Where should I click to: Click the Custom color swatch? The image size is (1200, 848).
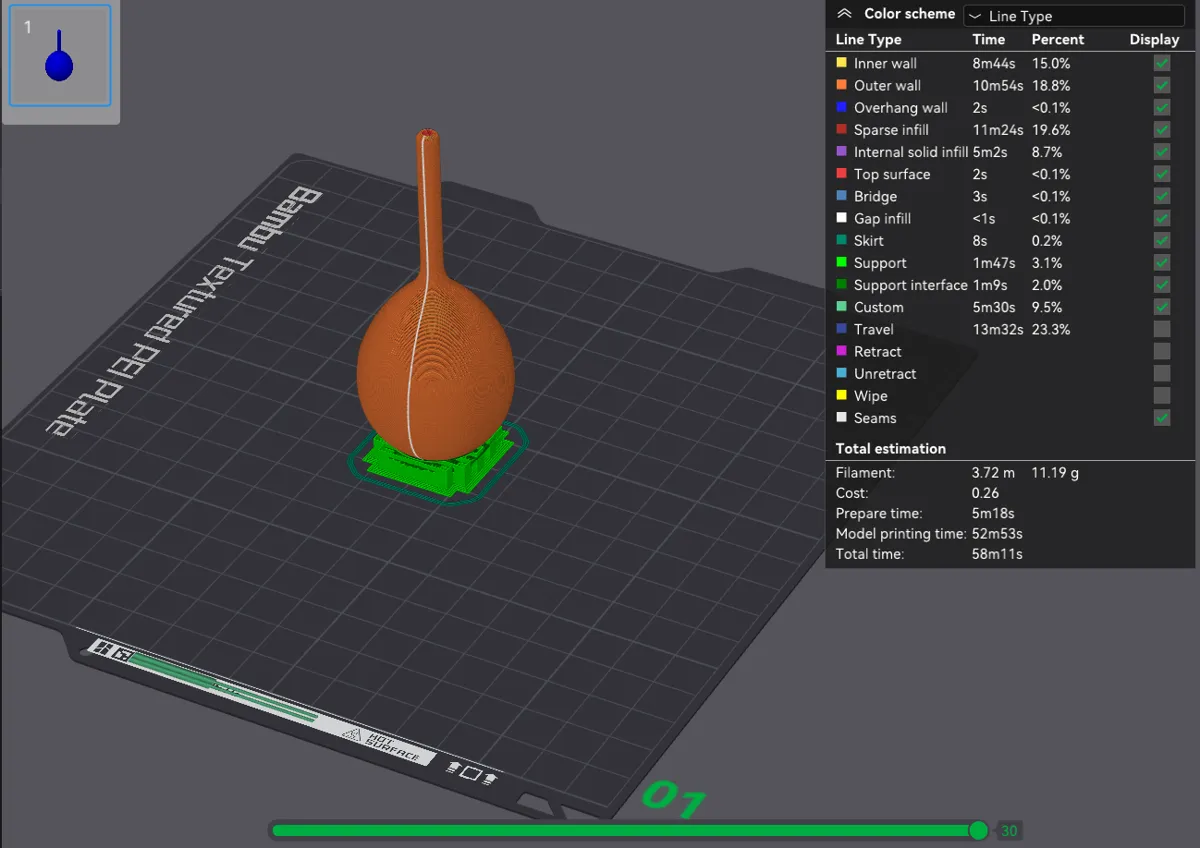click(841, 307)
